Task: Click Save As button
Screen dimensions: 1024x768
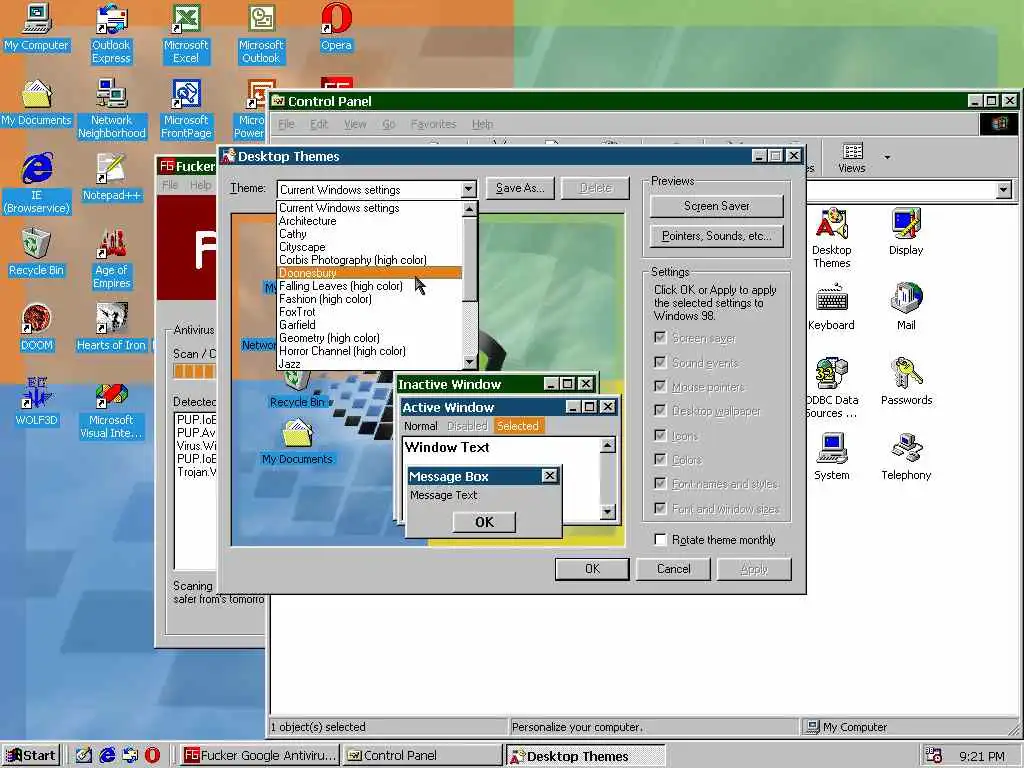Action: click(520, 188)
